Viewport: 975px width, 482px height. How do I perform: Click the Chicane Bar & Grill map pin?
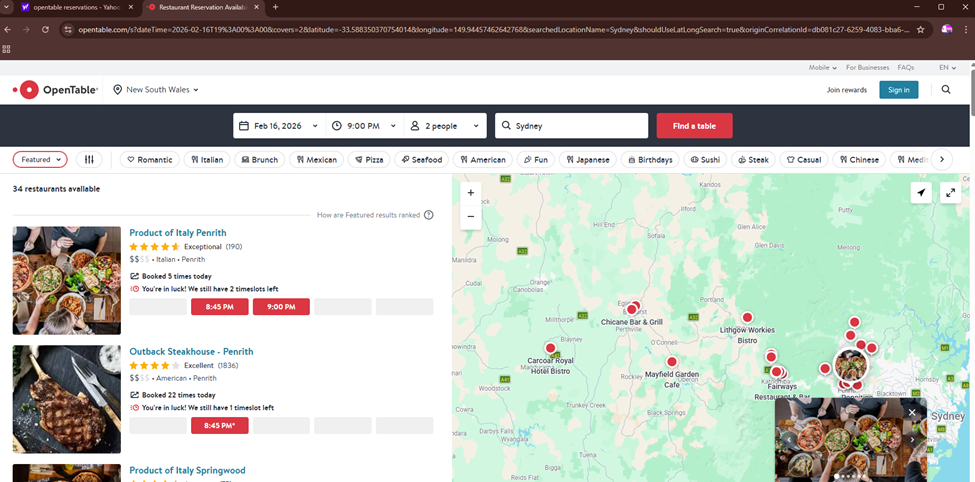632,309
